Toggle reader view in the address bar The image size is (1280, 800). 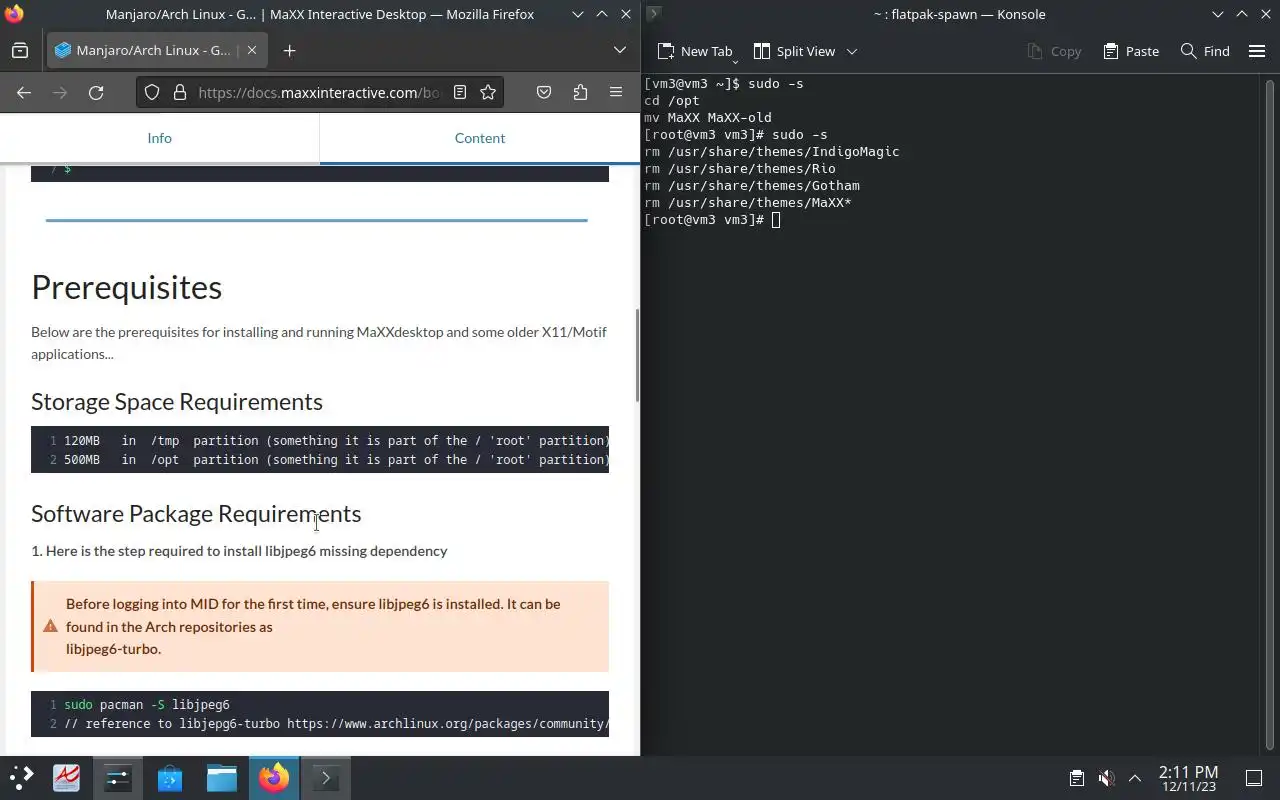point(460,92)
